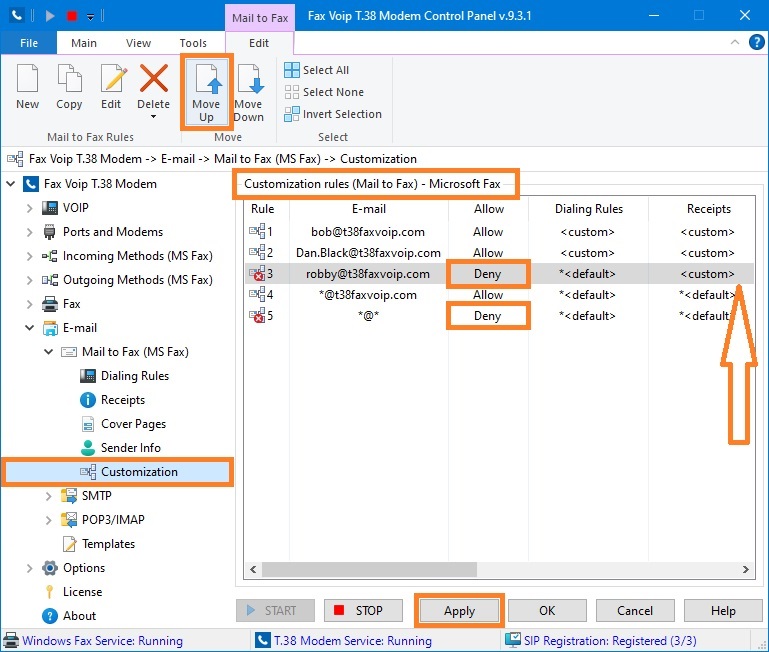Collapse the Fax Voip T.38 Modem node

click(x=11, y=184)
